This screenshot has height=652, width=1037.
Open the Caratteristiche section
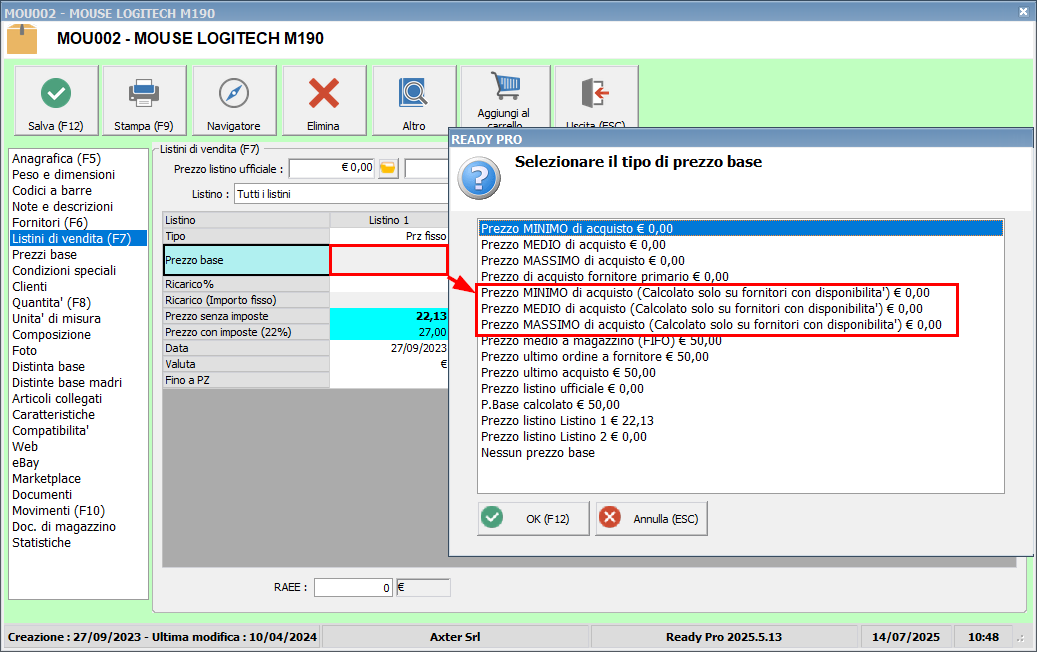53,415
